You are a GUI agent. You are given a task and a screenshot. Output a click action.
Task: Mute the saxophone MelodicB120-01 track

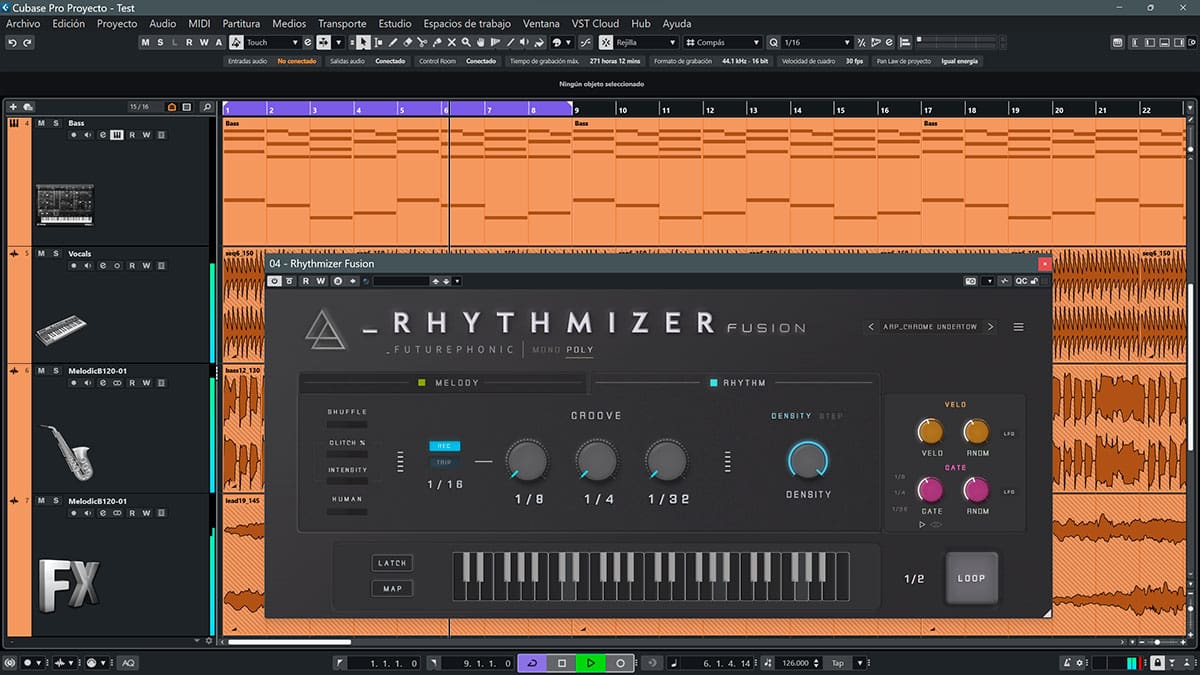[41, 371]
